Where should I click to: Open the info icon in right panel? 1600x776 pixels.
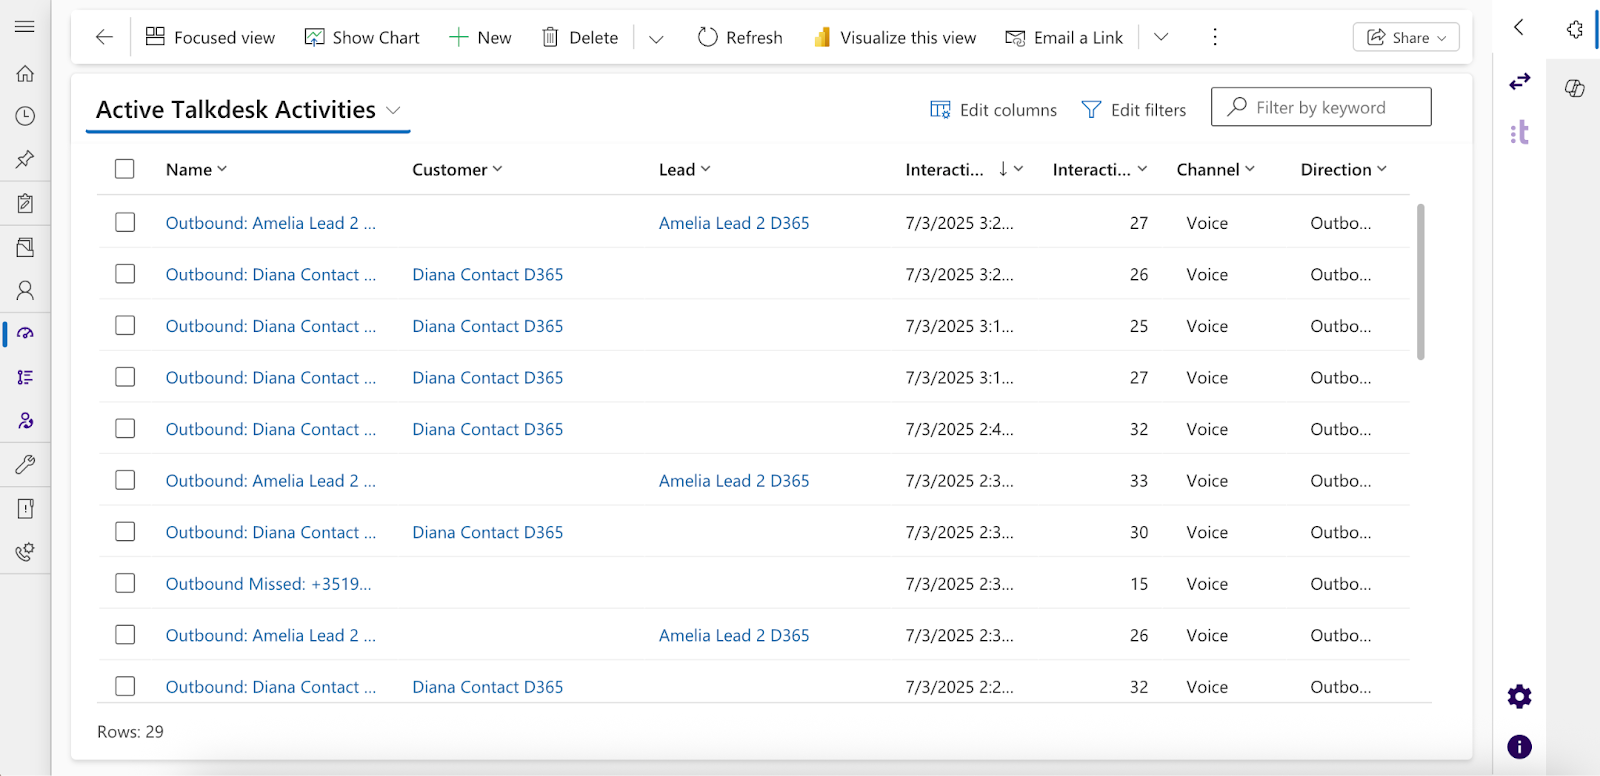tap(1519, 746)
